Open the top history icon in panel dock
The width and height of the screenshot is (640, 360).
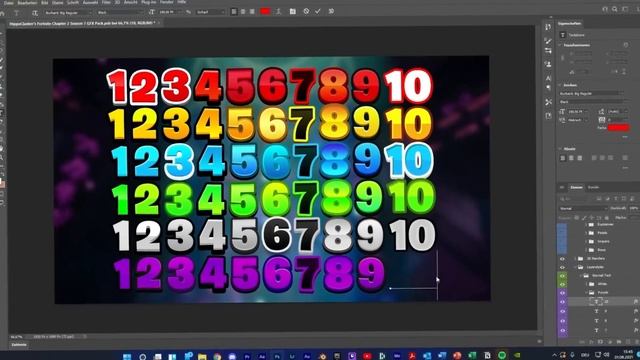[x=548, y=27]
